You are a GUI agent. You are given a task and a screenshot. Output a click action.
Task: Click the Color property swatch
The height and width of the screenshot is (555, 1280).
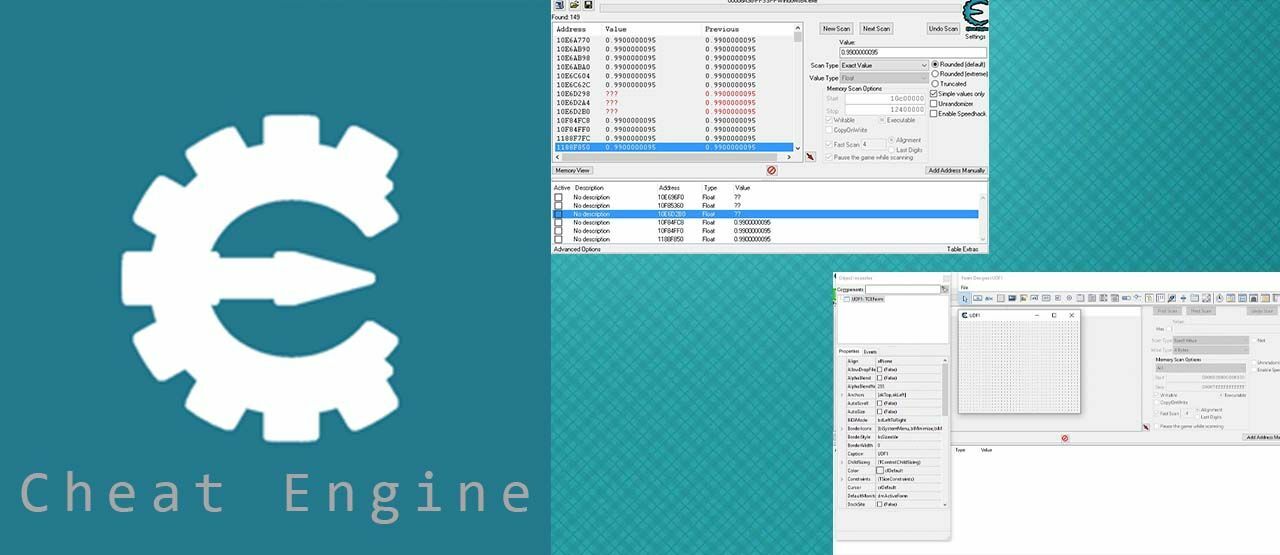(x=879, y=470)
